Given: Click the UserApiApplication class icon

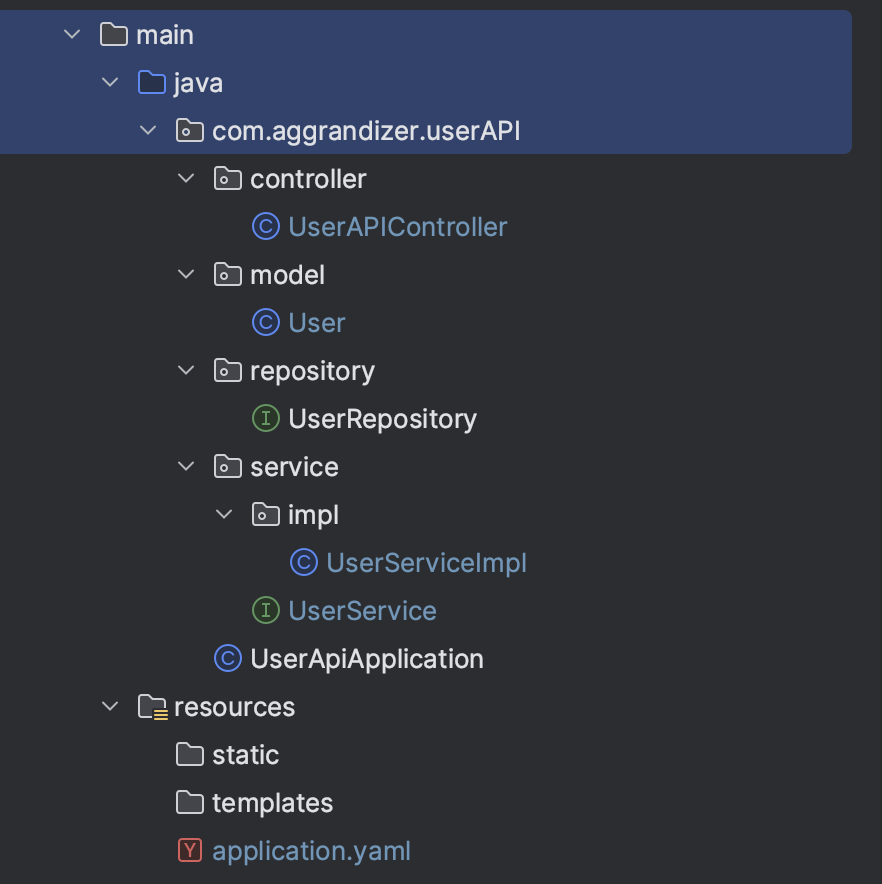Looking at the screenshot, I should (x=227, y=659).
